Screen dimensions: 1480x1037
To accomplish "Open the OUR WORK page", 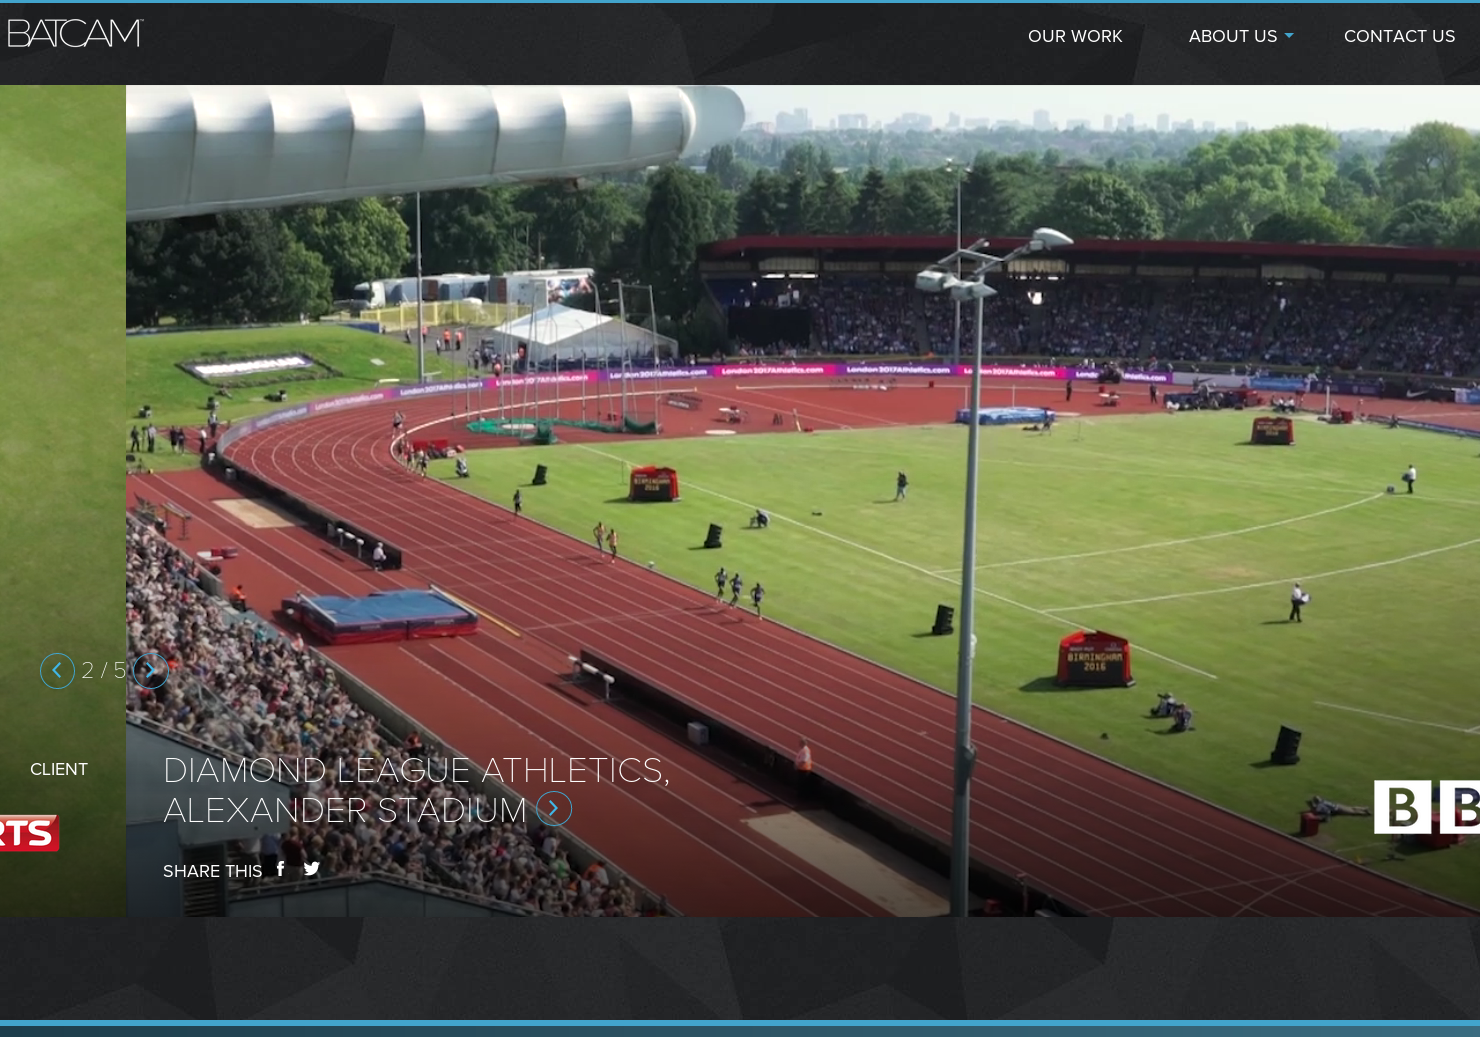I will click(1075, 36).
